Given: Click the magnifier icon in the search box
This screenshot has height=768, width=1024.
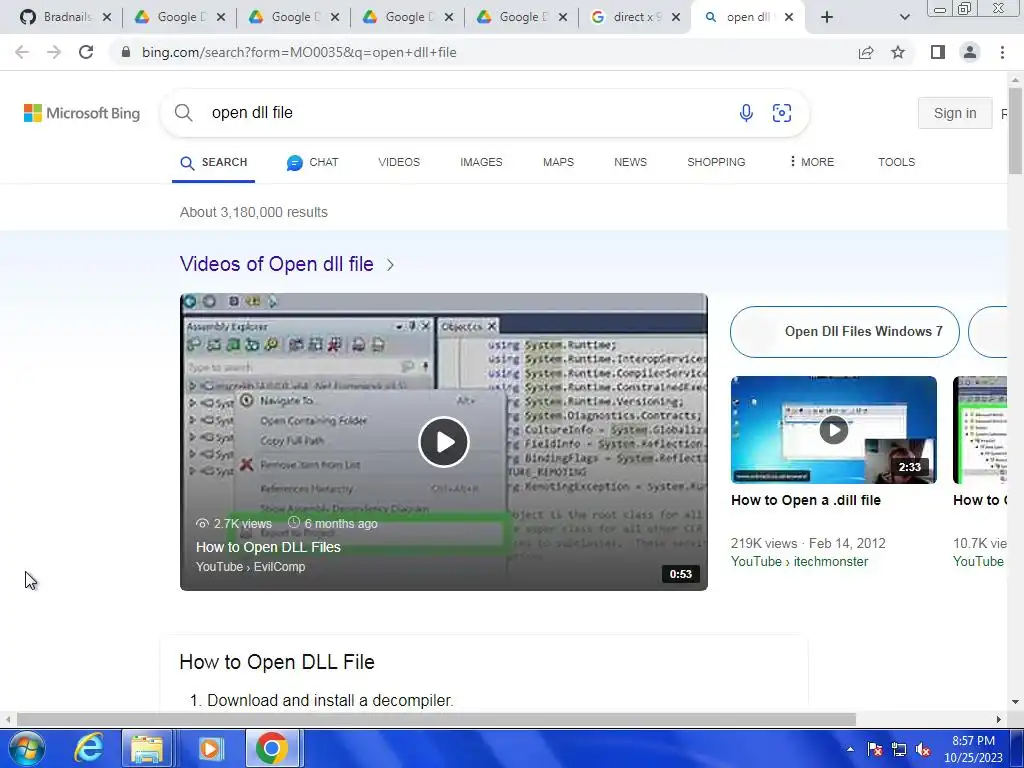Looking at the screenshot, I should (184, 112).
